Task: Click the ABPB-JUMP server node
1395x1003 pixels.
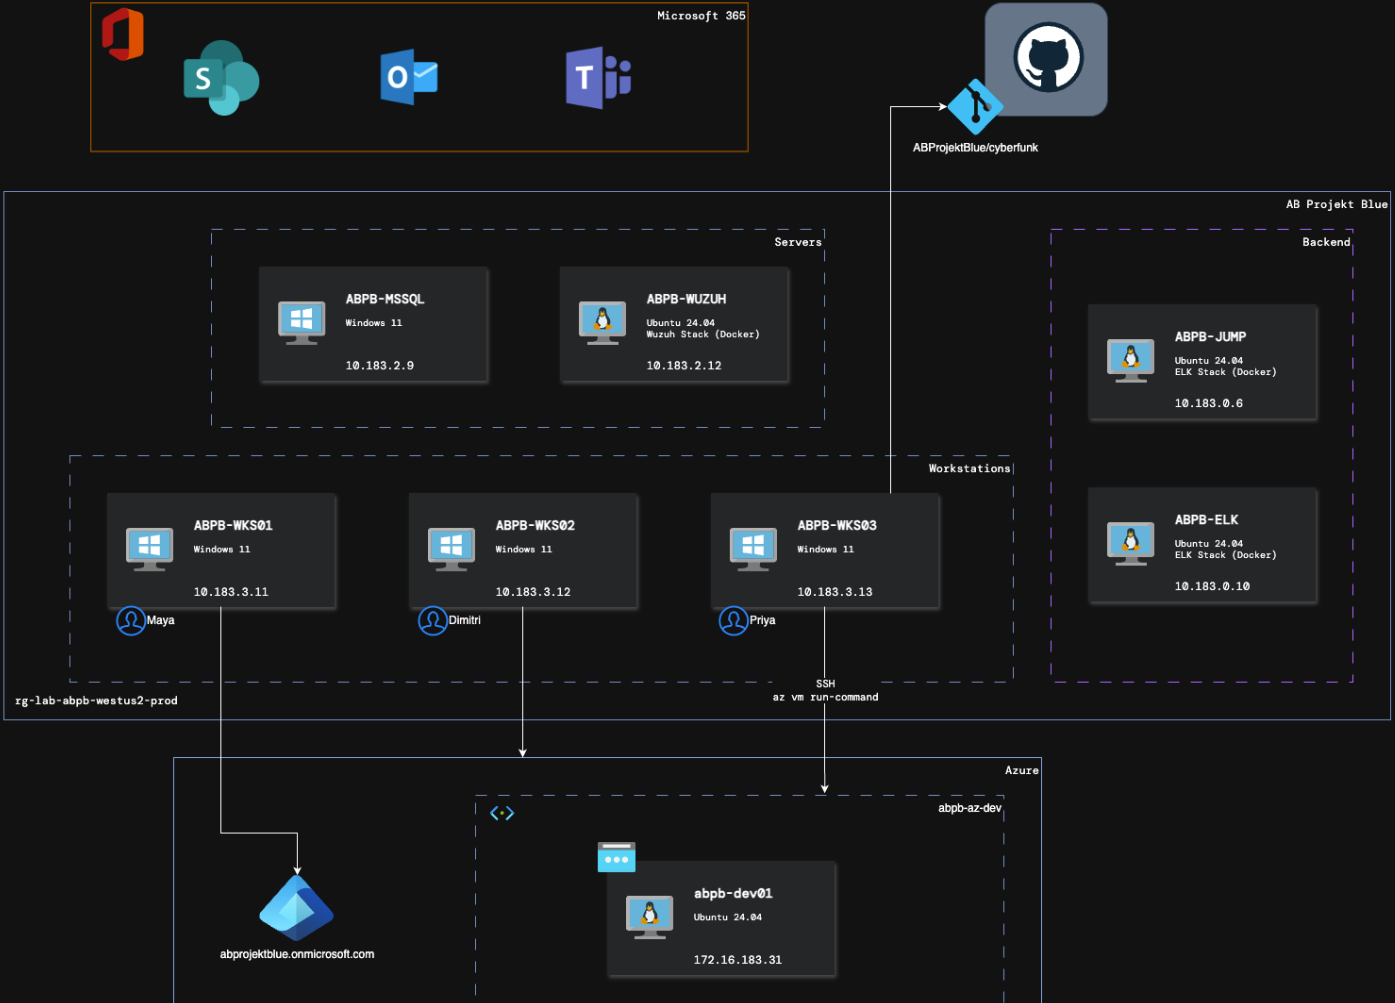Action: (x=1202, y=362)
